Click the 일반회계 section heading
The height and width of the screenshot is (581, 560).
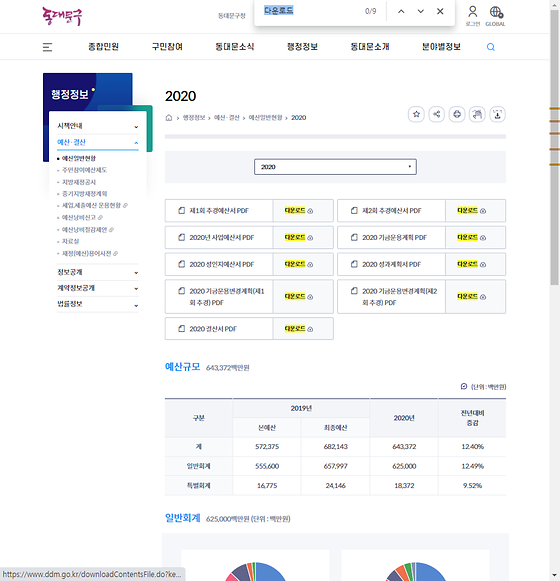182,518
